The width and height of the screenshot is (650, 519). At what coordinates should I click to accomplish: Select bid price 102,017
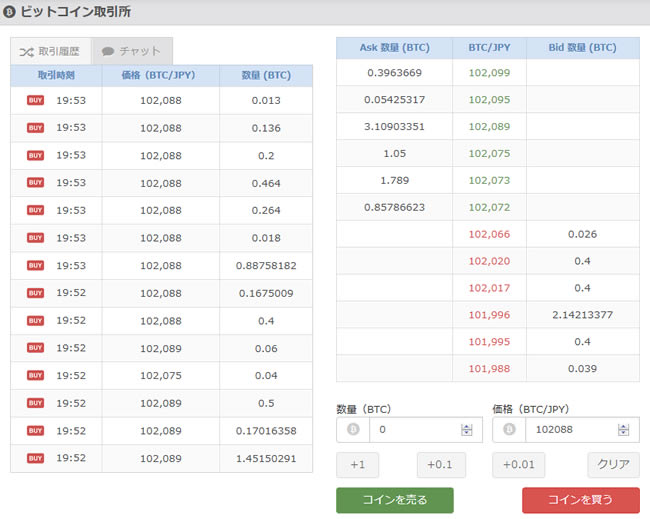[489, 288]
